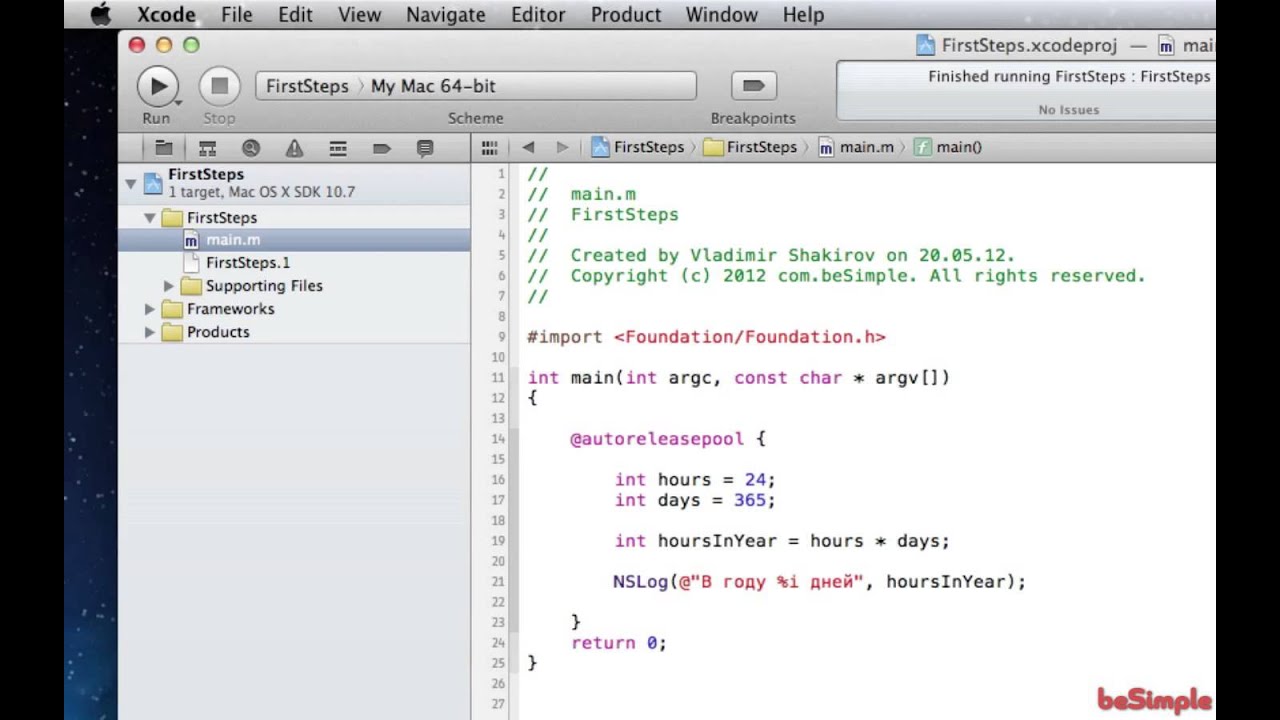Image resolution: width=1280 pixels, height=720 pixels.
Task: Show the Project navigator folder icon
Action: [x=164, y=148]
